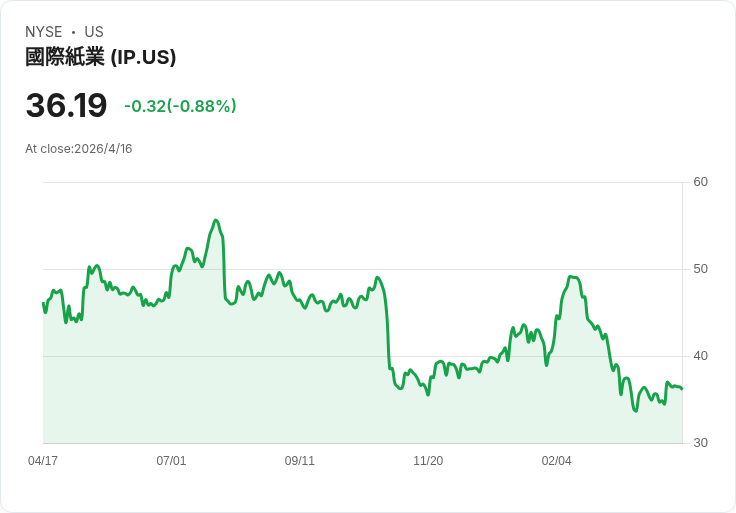Click the 40 label on the price axis

[701, 356]
